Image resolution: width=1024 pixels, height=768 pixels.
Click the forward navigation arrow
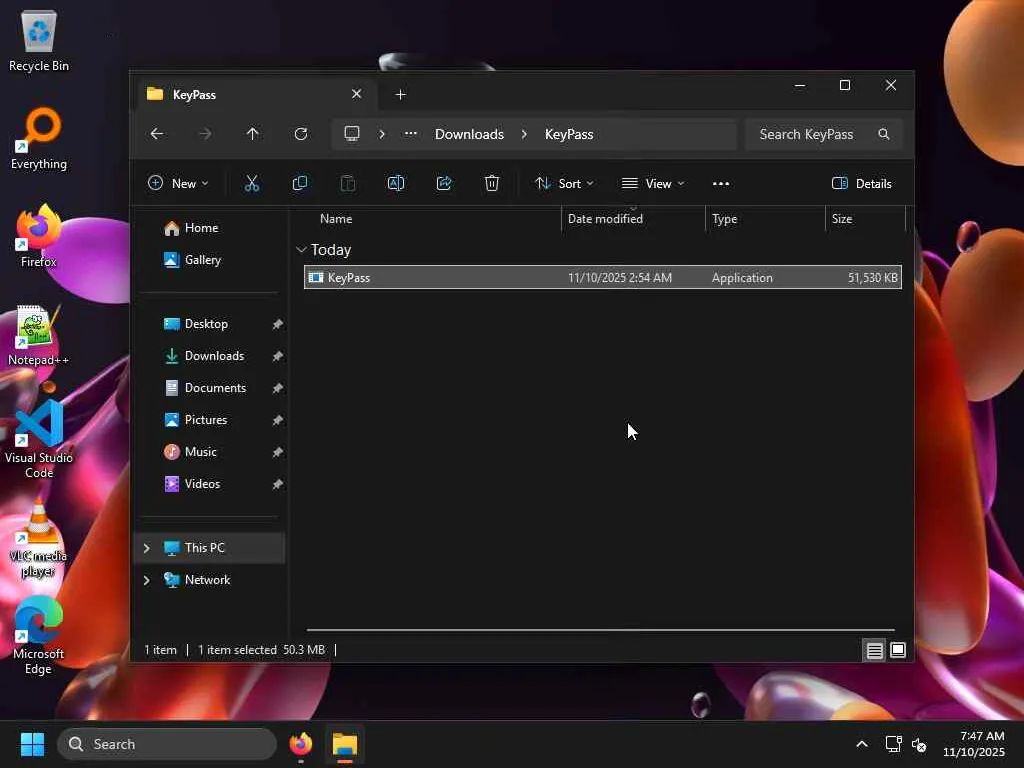[x=205, y=134]
